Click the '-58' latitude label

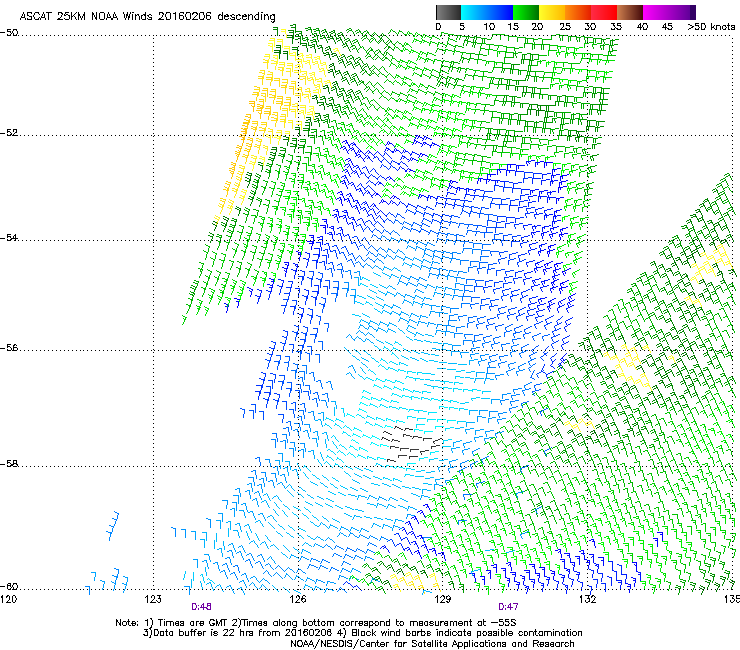pyautogui.click(x=9, y=464)
